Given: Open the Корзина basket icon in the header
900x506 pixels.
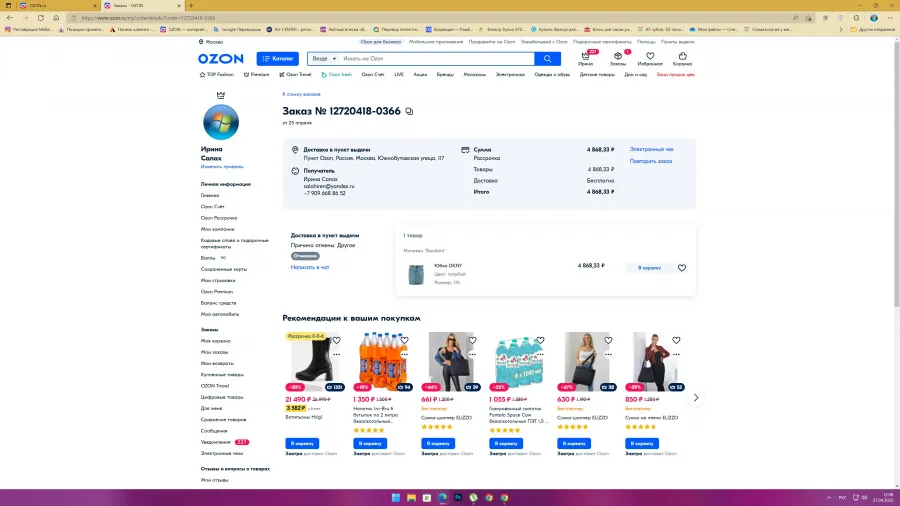Looking at the screenshot, I should click(682, 58).
